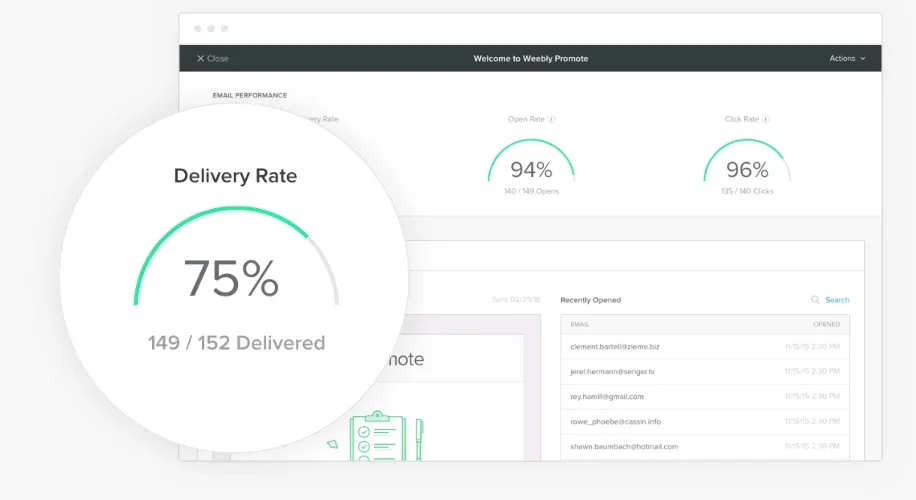Click the Click Rate info icon

(765, 119)
